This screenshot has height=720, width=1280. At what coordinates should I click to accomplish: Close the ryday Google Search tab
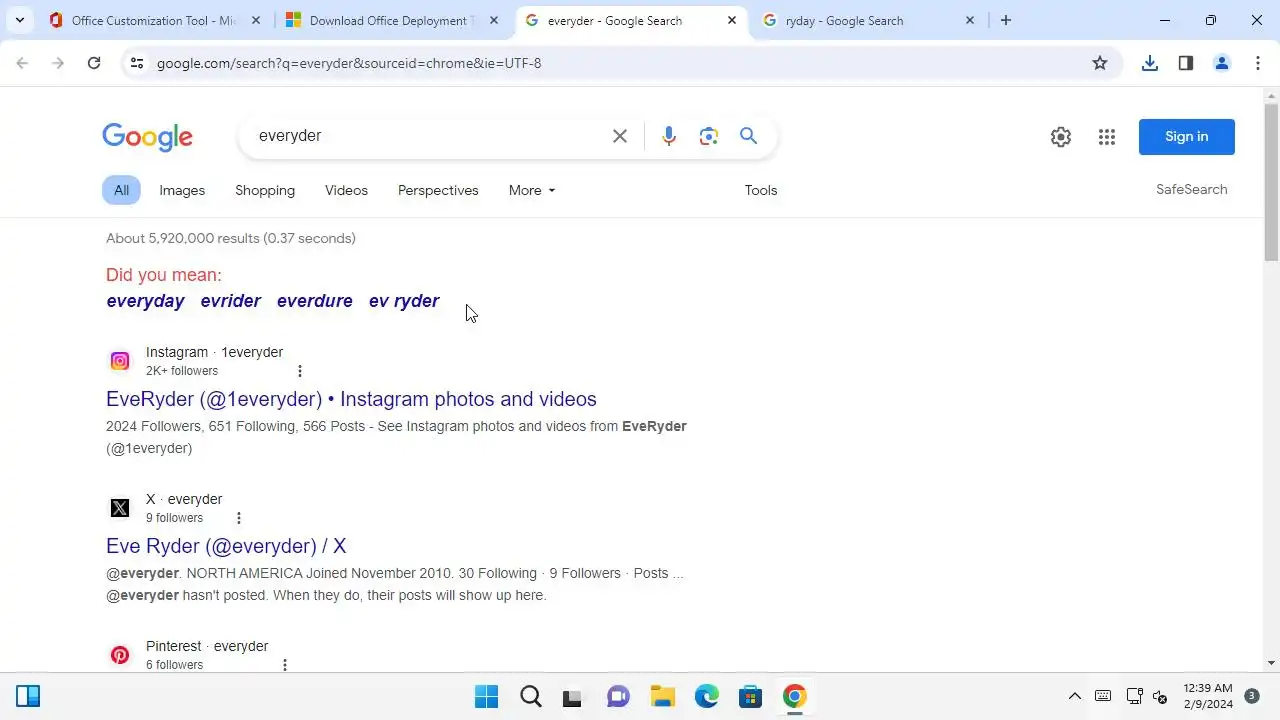pyautogui.click(x=970, y=20)
